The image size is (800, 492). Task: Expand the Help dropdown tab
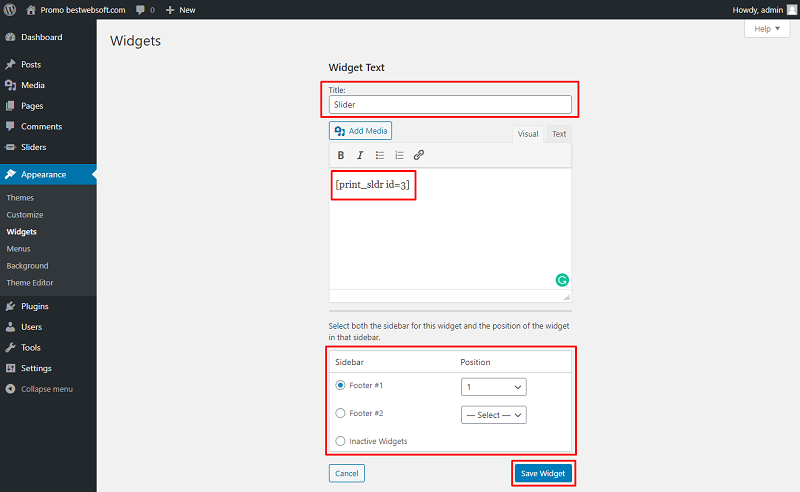(767, 29)
